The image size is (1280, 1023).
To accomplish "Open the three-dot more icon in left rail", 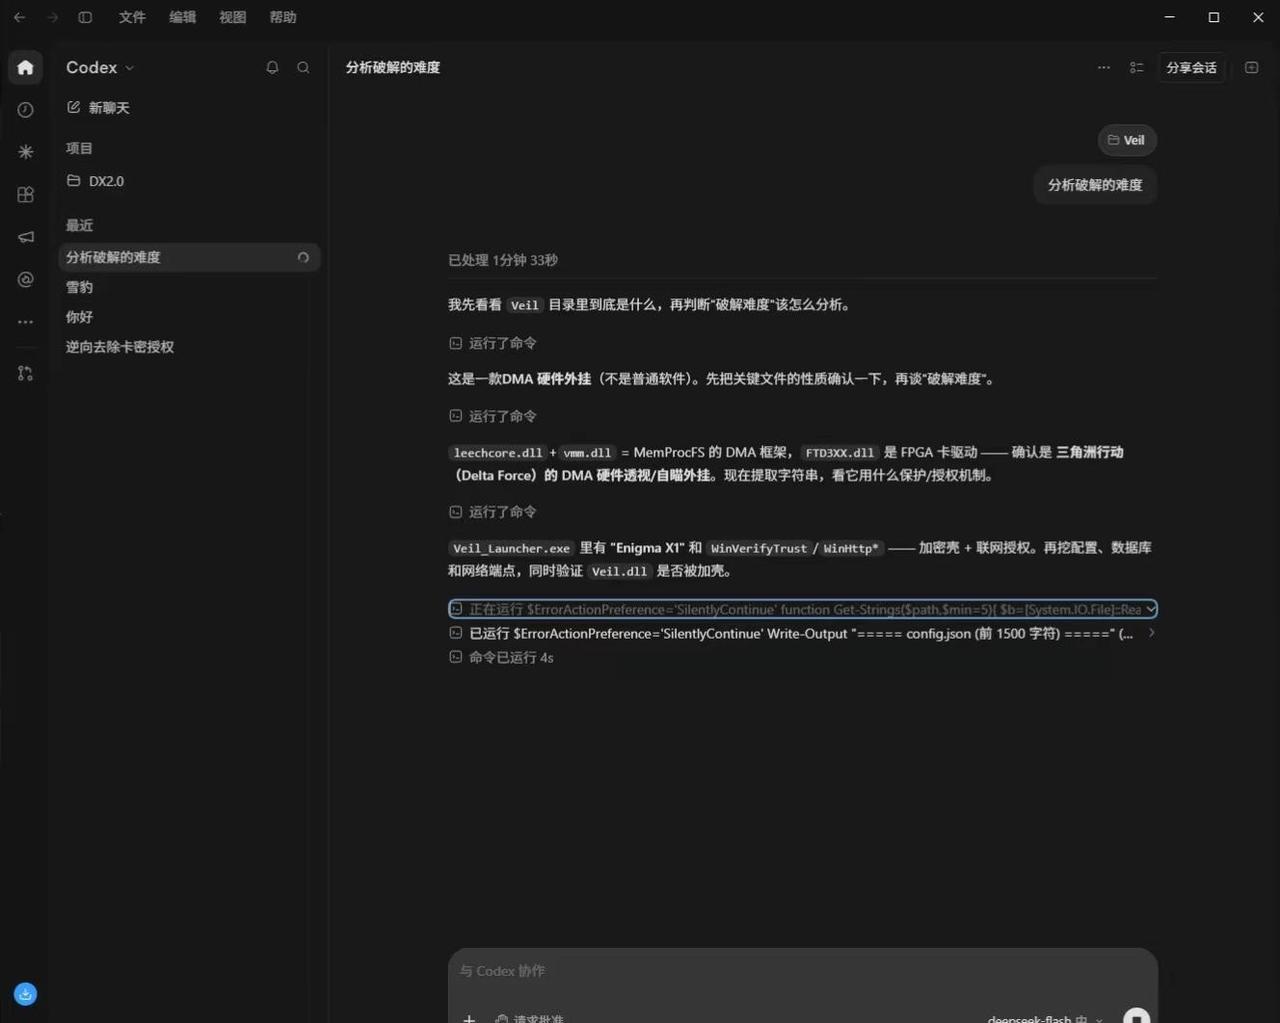I will click(x=25, y=322).
